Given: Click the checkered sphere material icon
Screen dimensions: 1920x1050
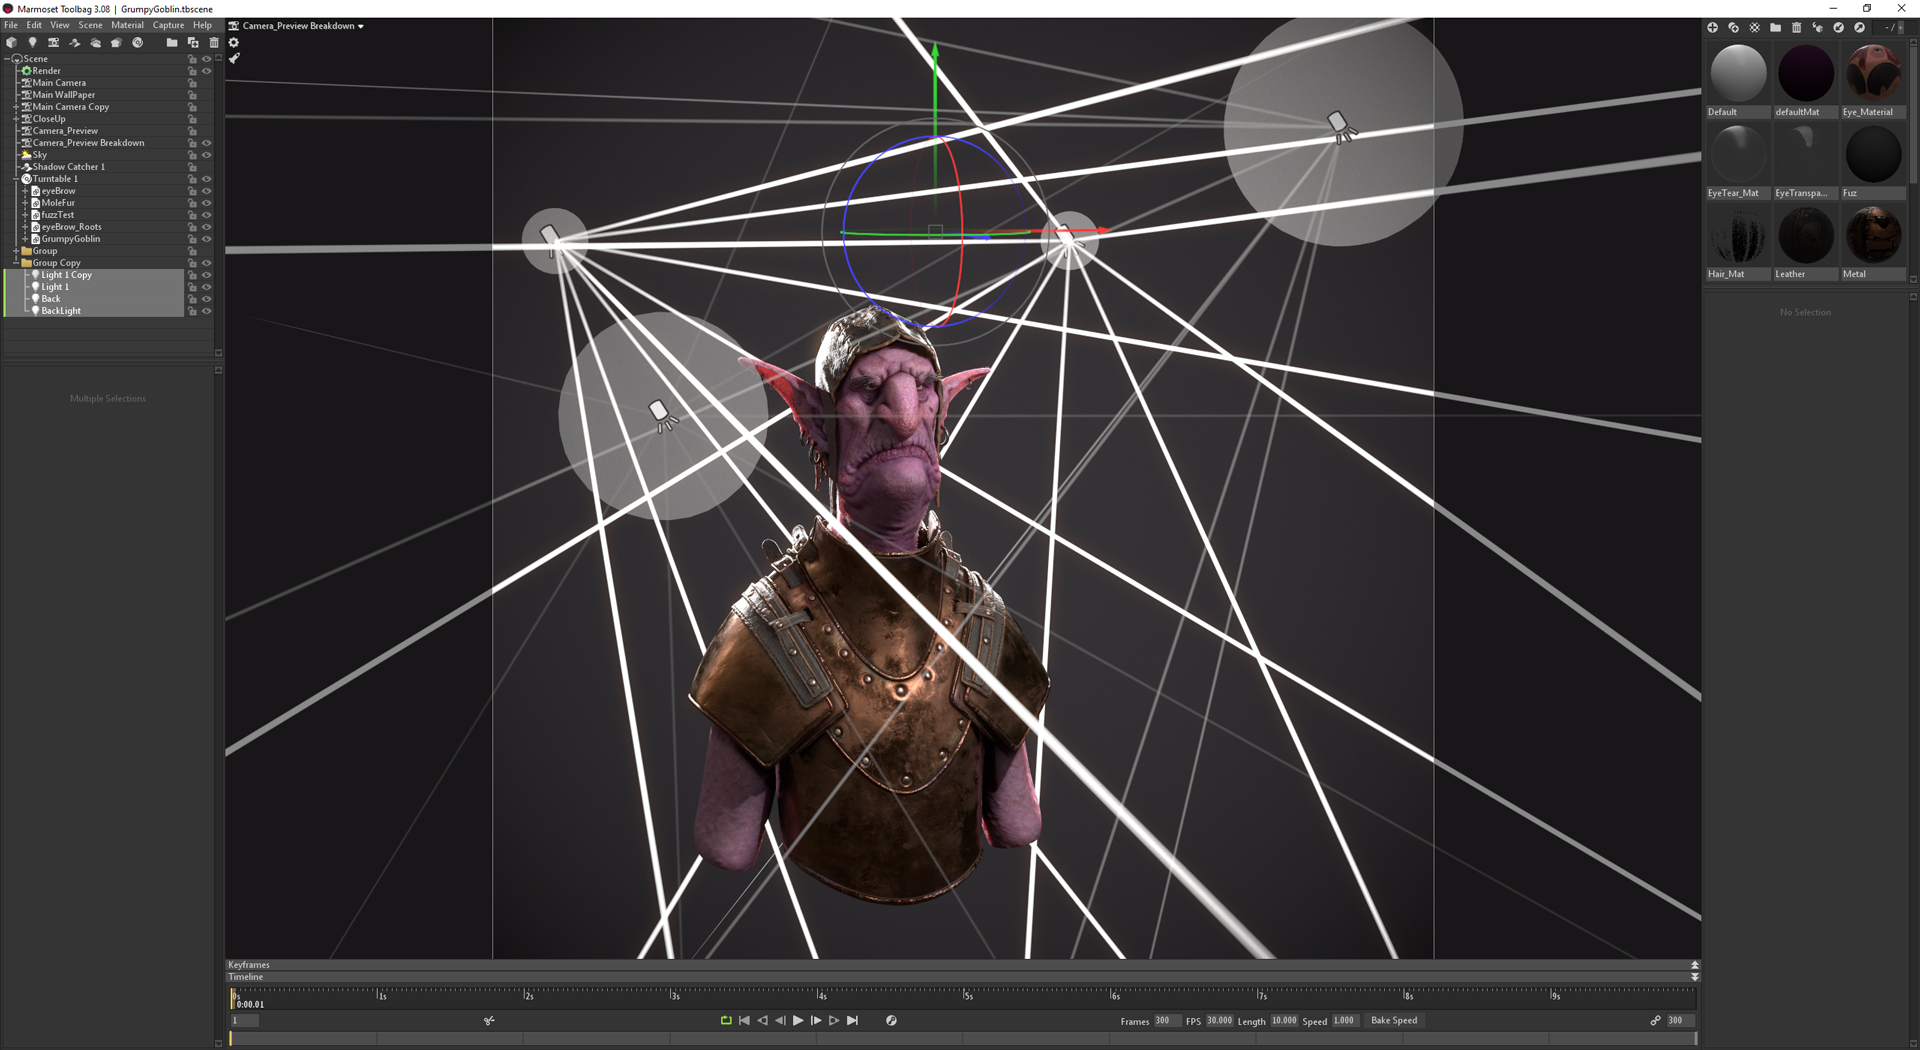Looking at the screenshot, I should tap(1755, 28).
